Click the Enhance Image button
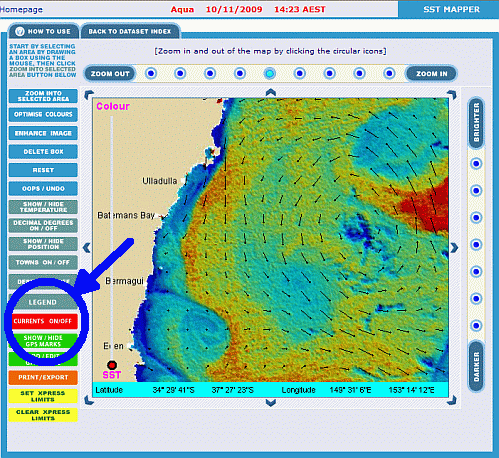The width and height of the screenshot is (499, 458). pyautogui.click(x=43, y=133)
